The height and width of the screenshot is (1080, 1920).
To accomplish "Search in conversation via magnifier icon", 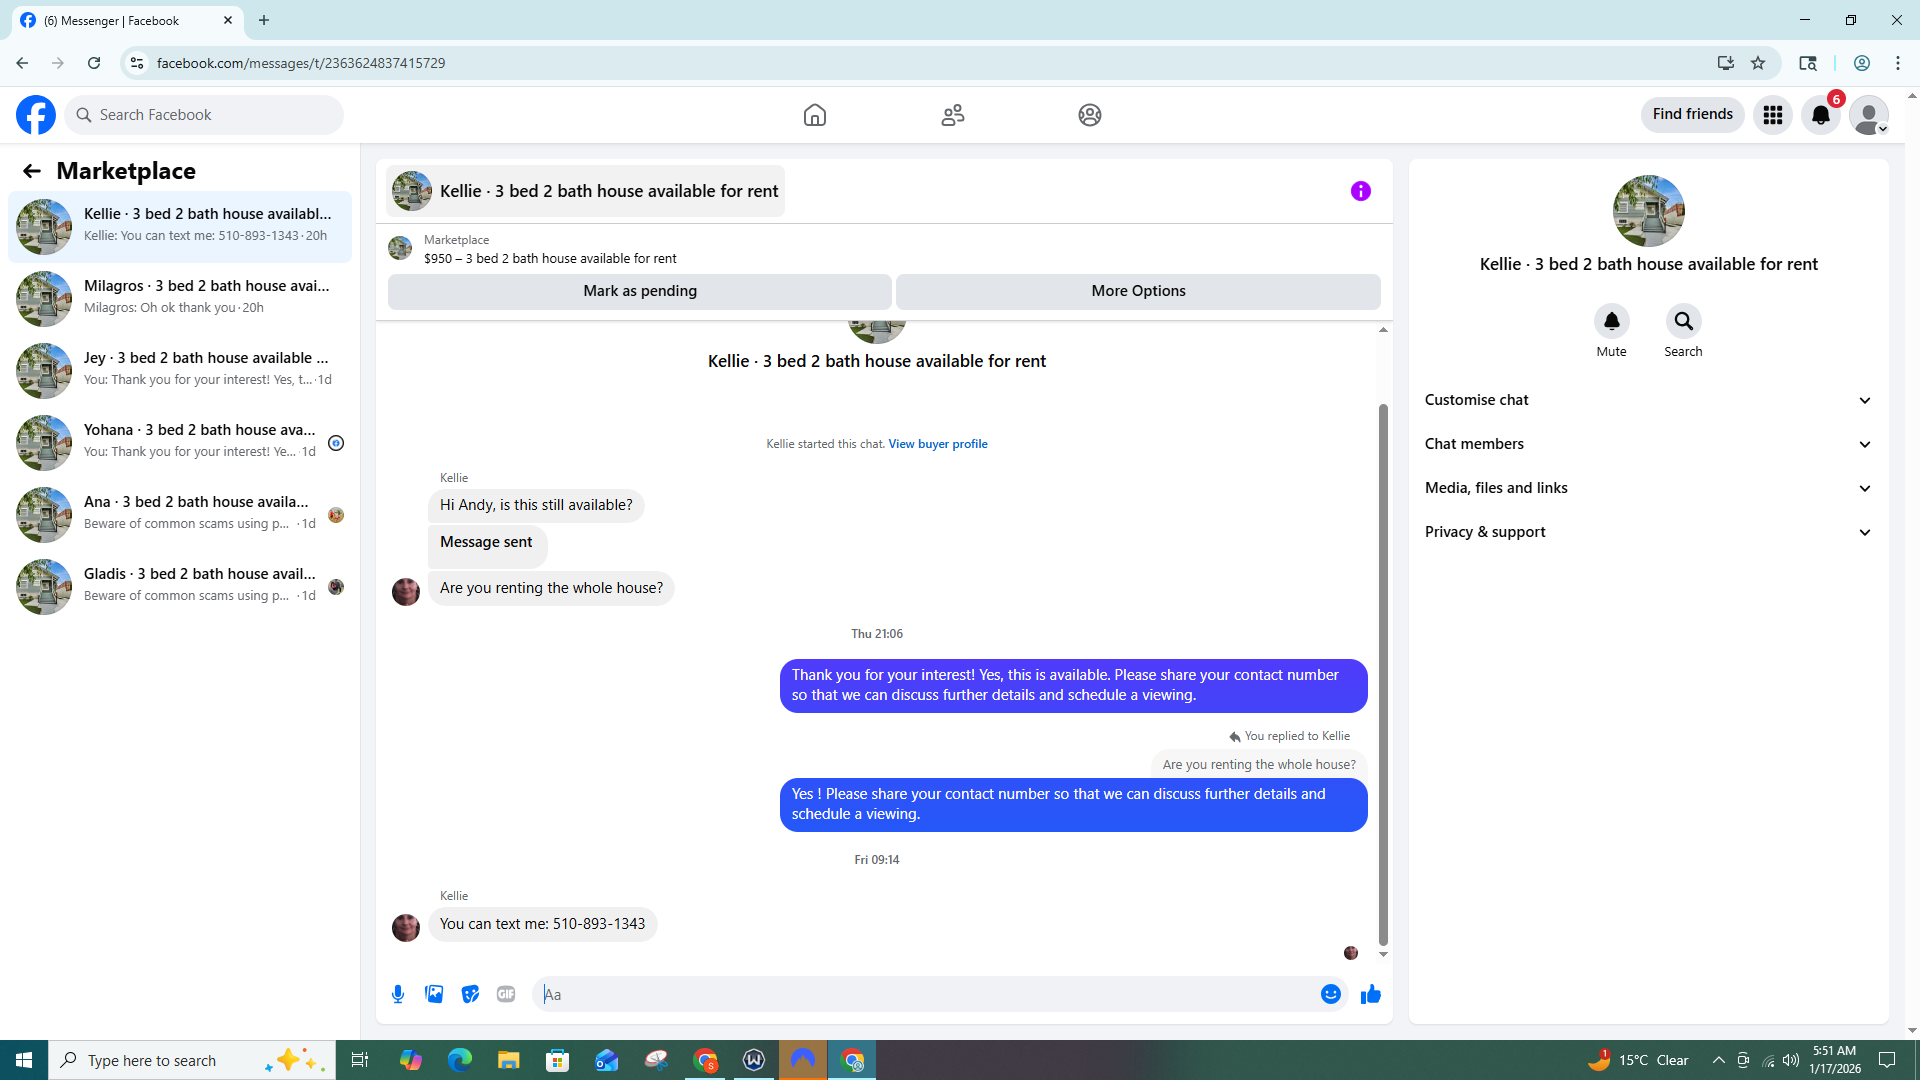I will click(x=1683, y=321).
